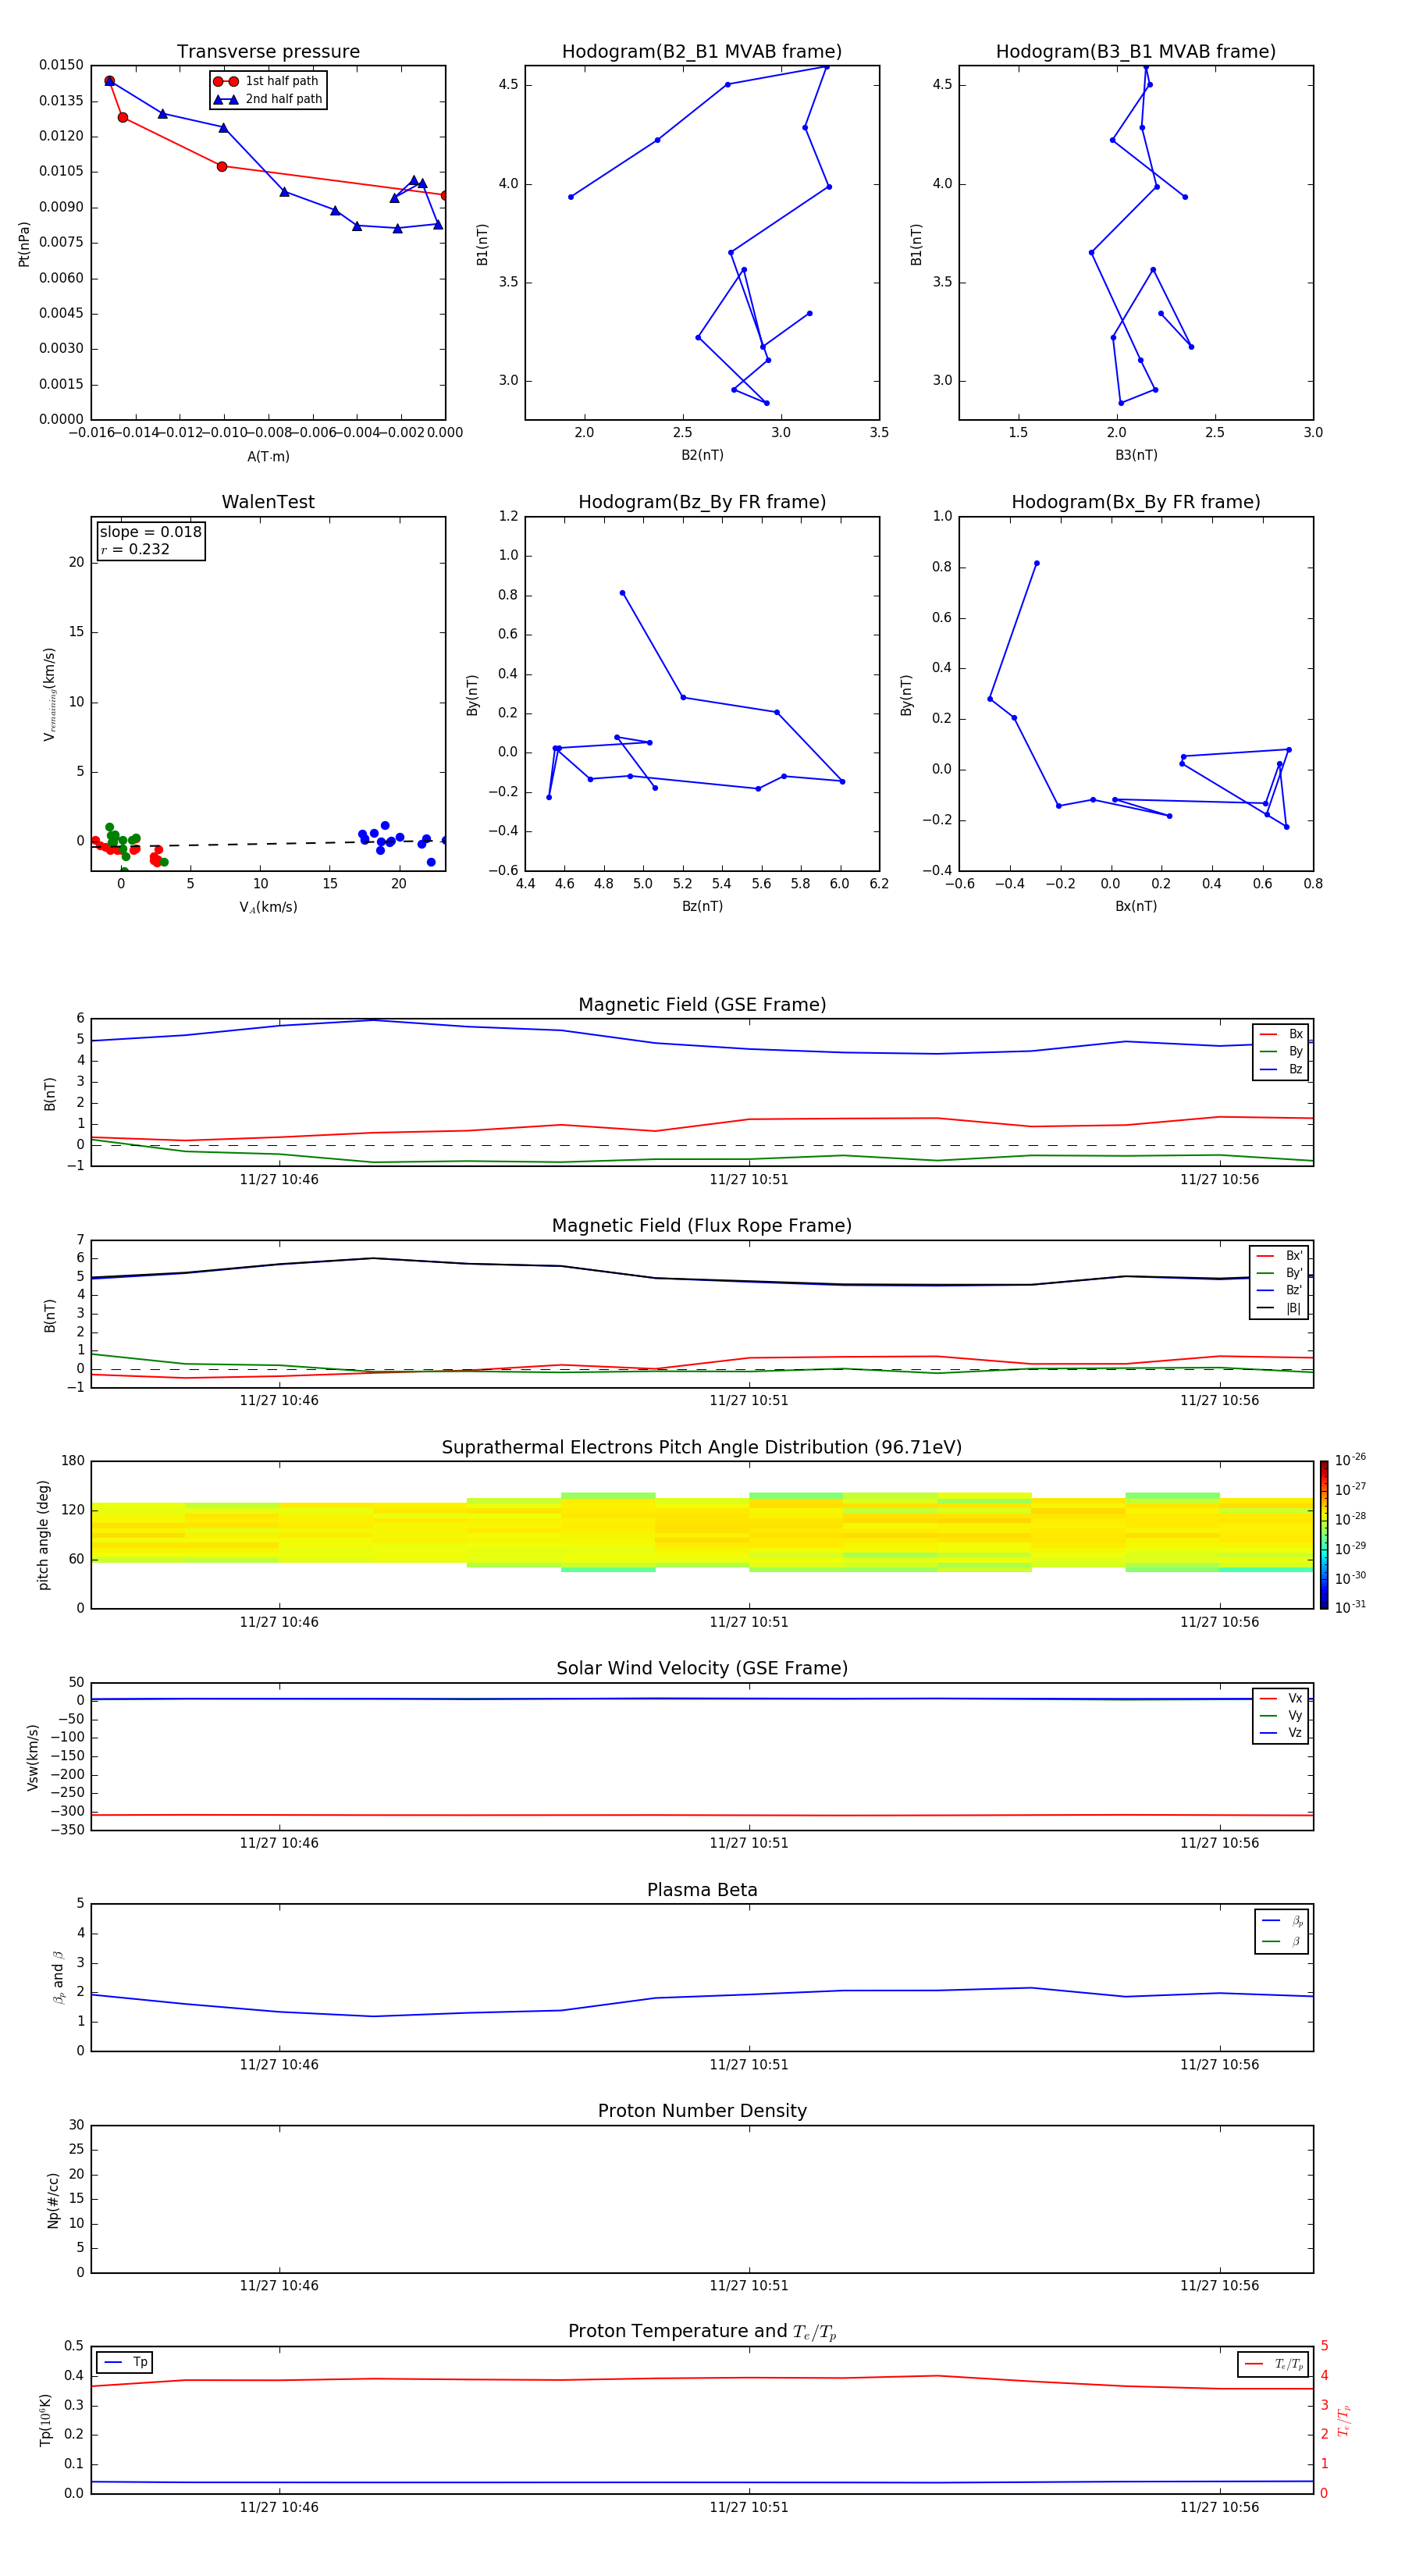This screenshot has height=2576, width=1405.
Task: Click the 'Magnetic Field (GSE Frame)' title
Action: point(702,1005)
